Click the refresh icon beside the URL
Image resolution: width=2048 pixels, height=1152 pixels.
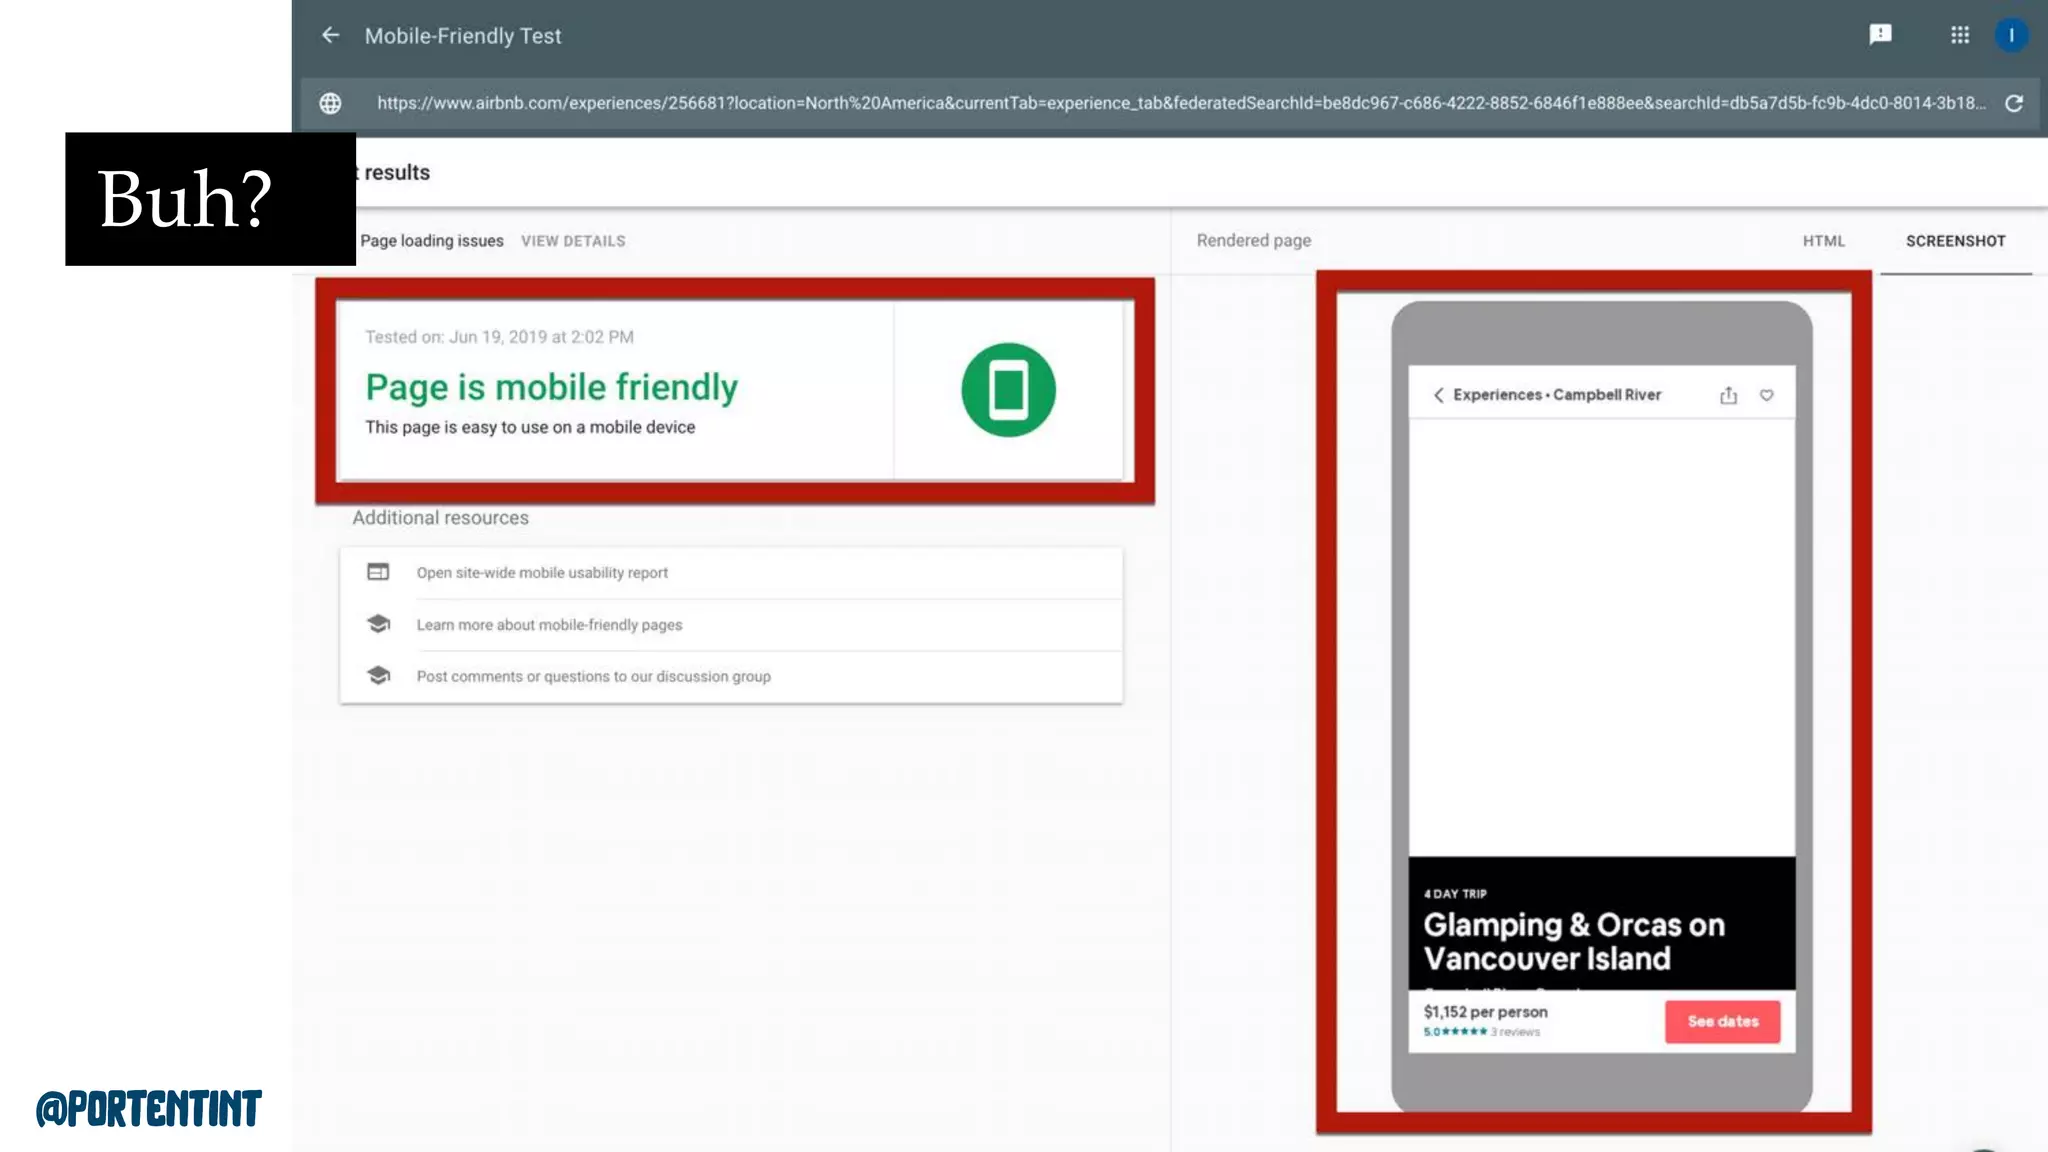pyautogui.click(x=2014, y=103)
